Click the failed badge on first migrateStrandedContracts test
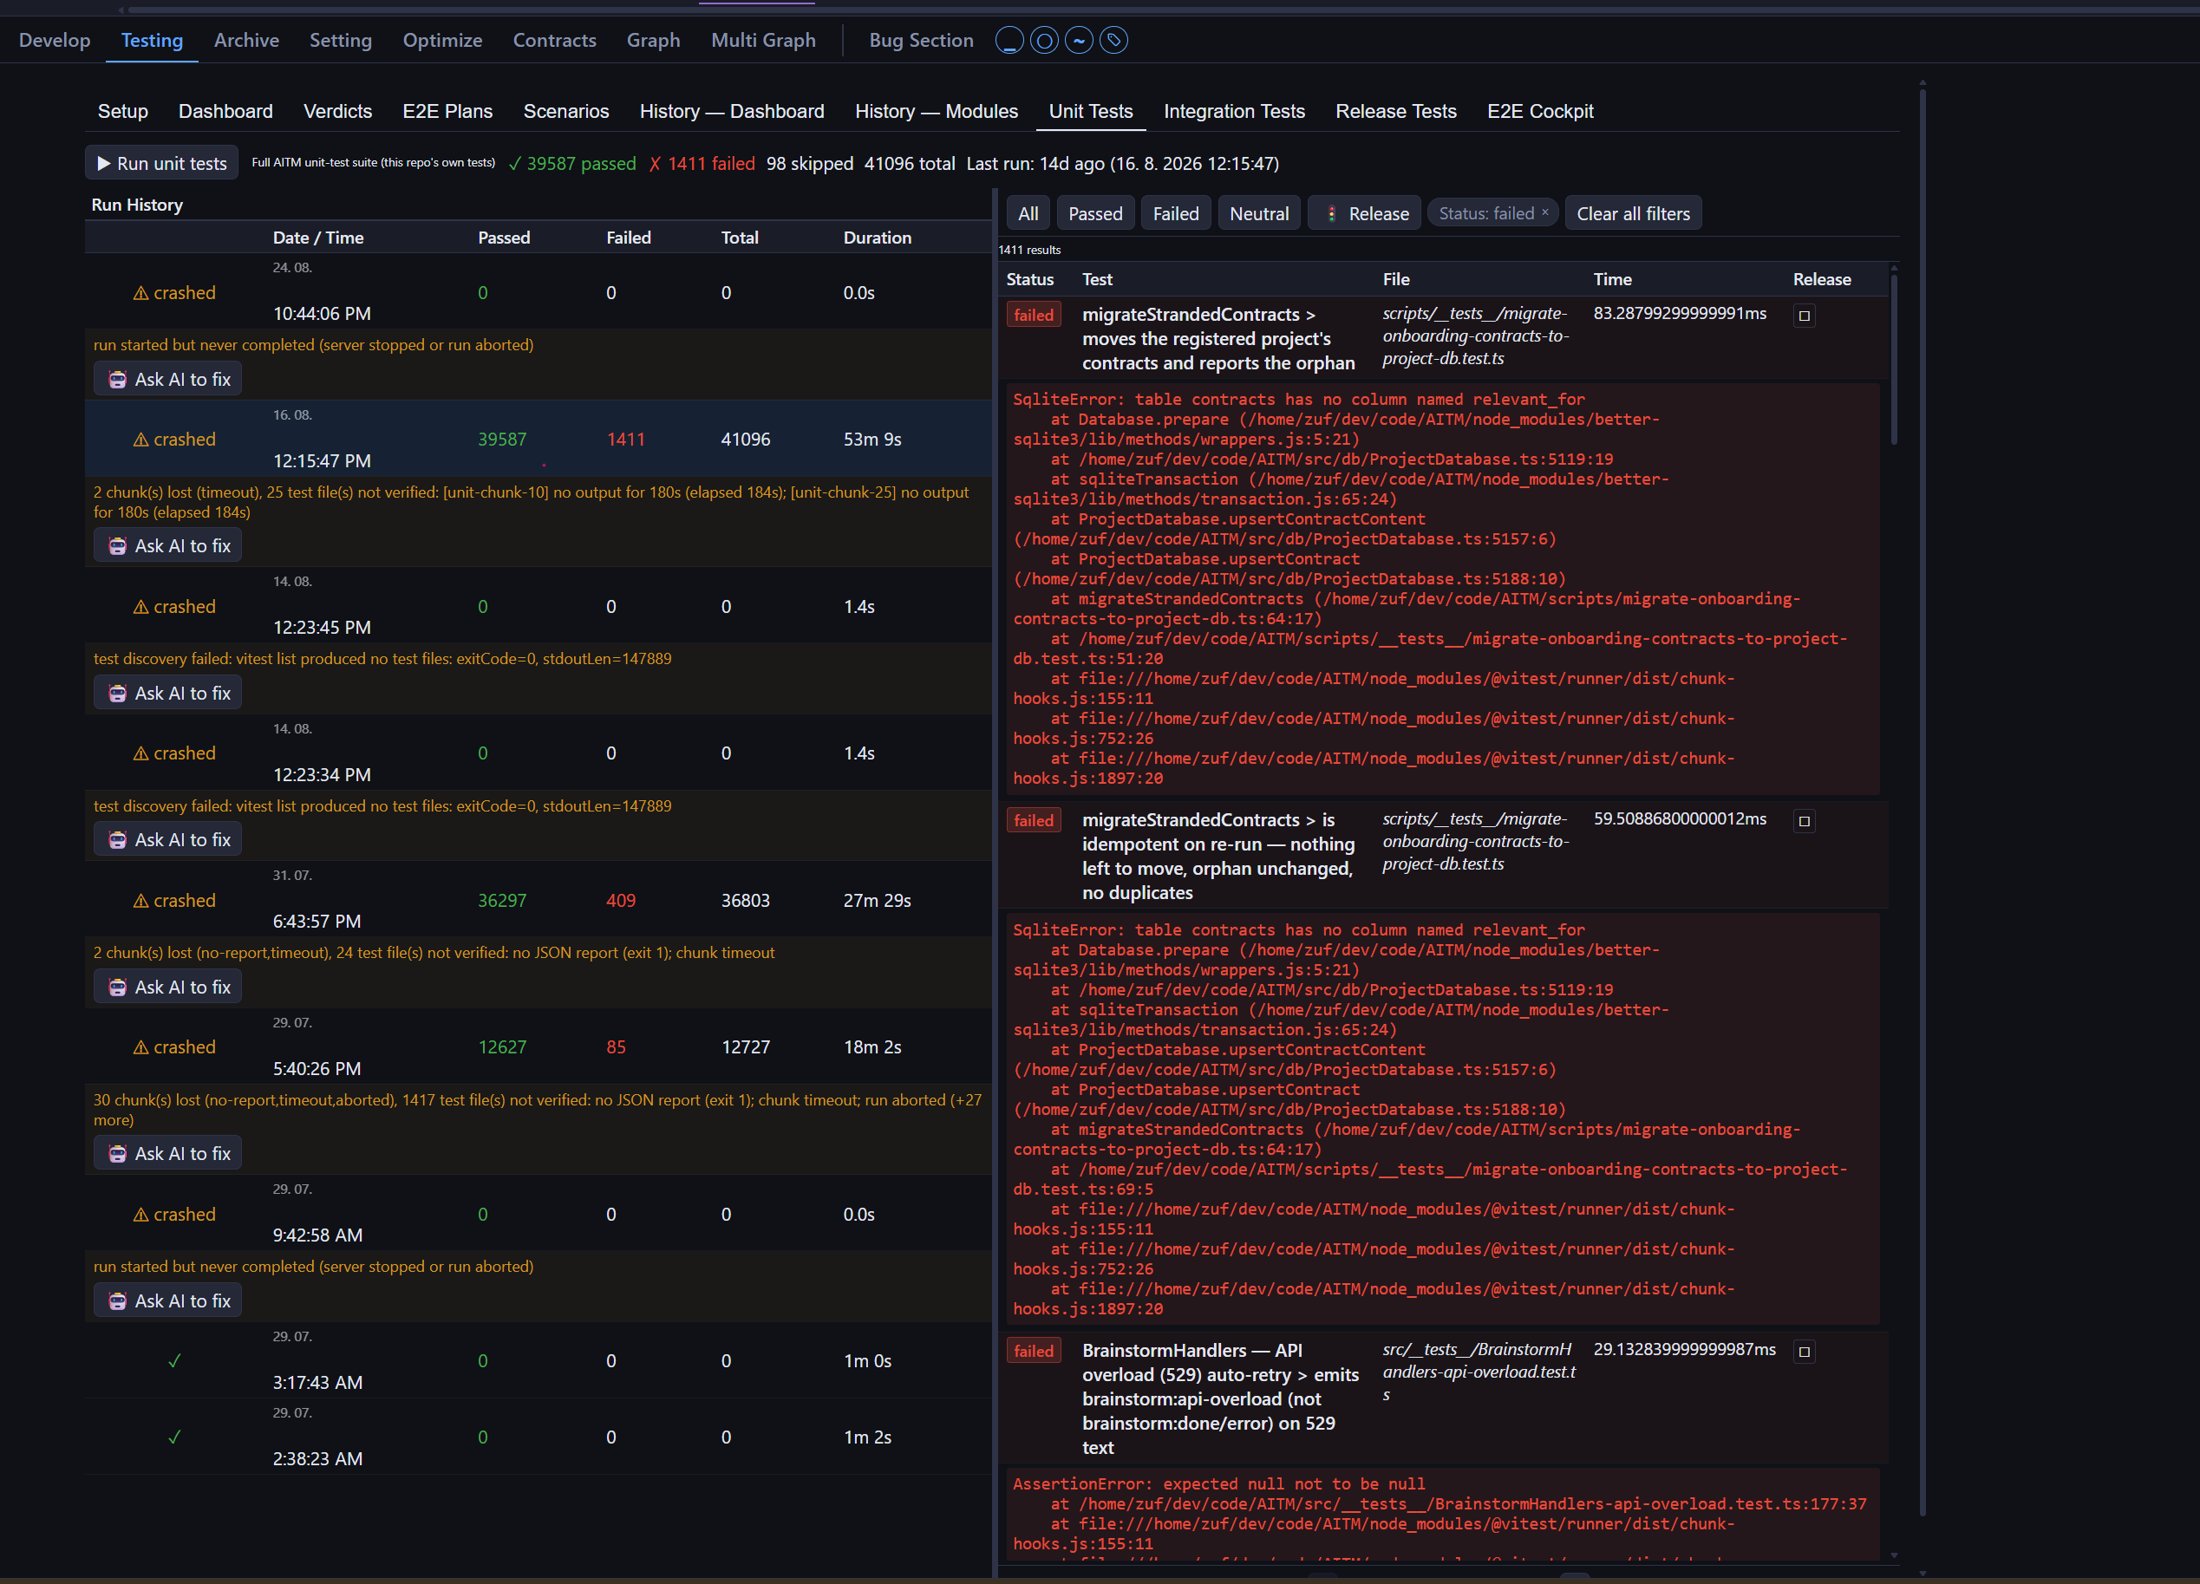Viewport: 2200px width, 1584px height. click(1033, 316)
